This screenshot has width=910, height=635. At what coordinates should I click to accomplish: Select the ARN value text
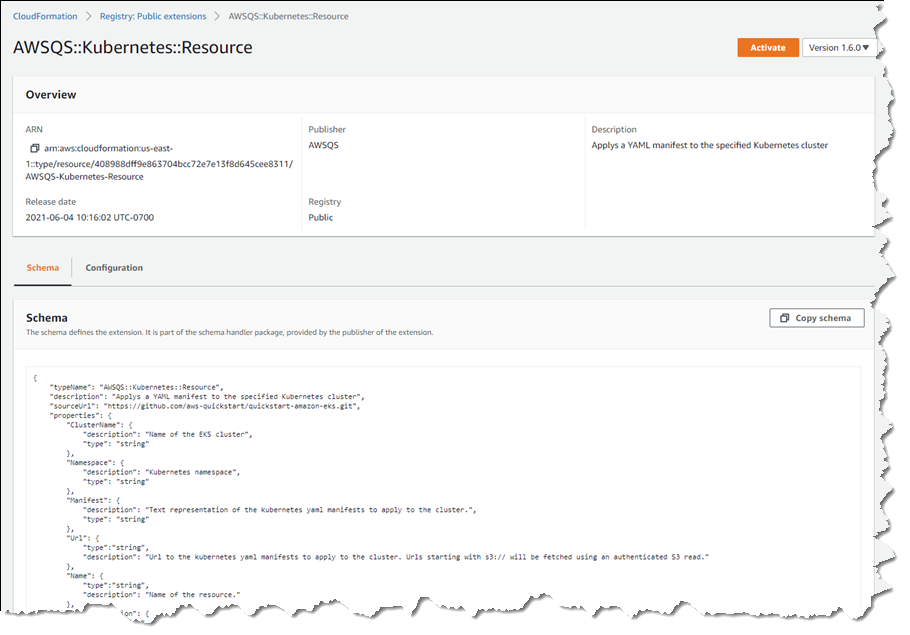tap(159, 163)
